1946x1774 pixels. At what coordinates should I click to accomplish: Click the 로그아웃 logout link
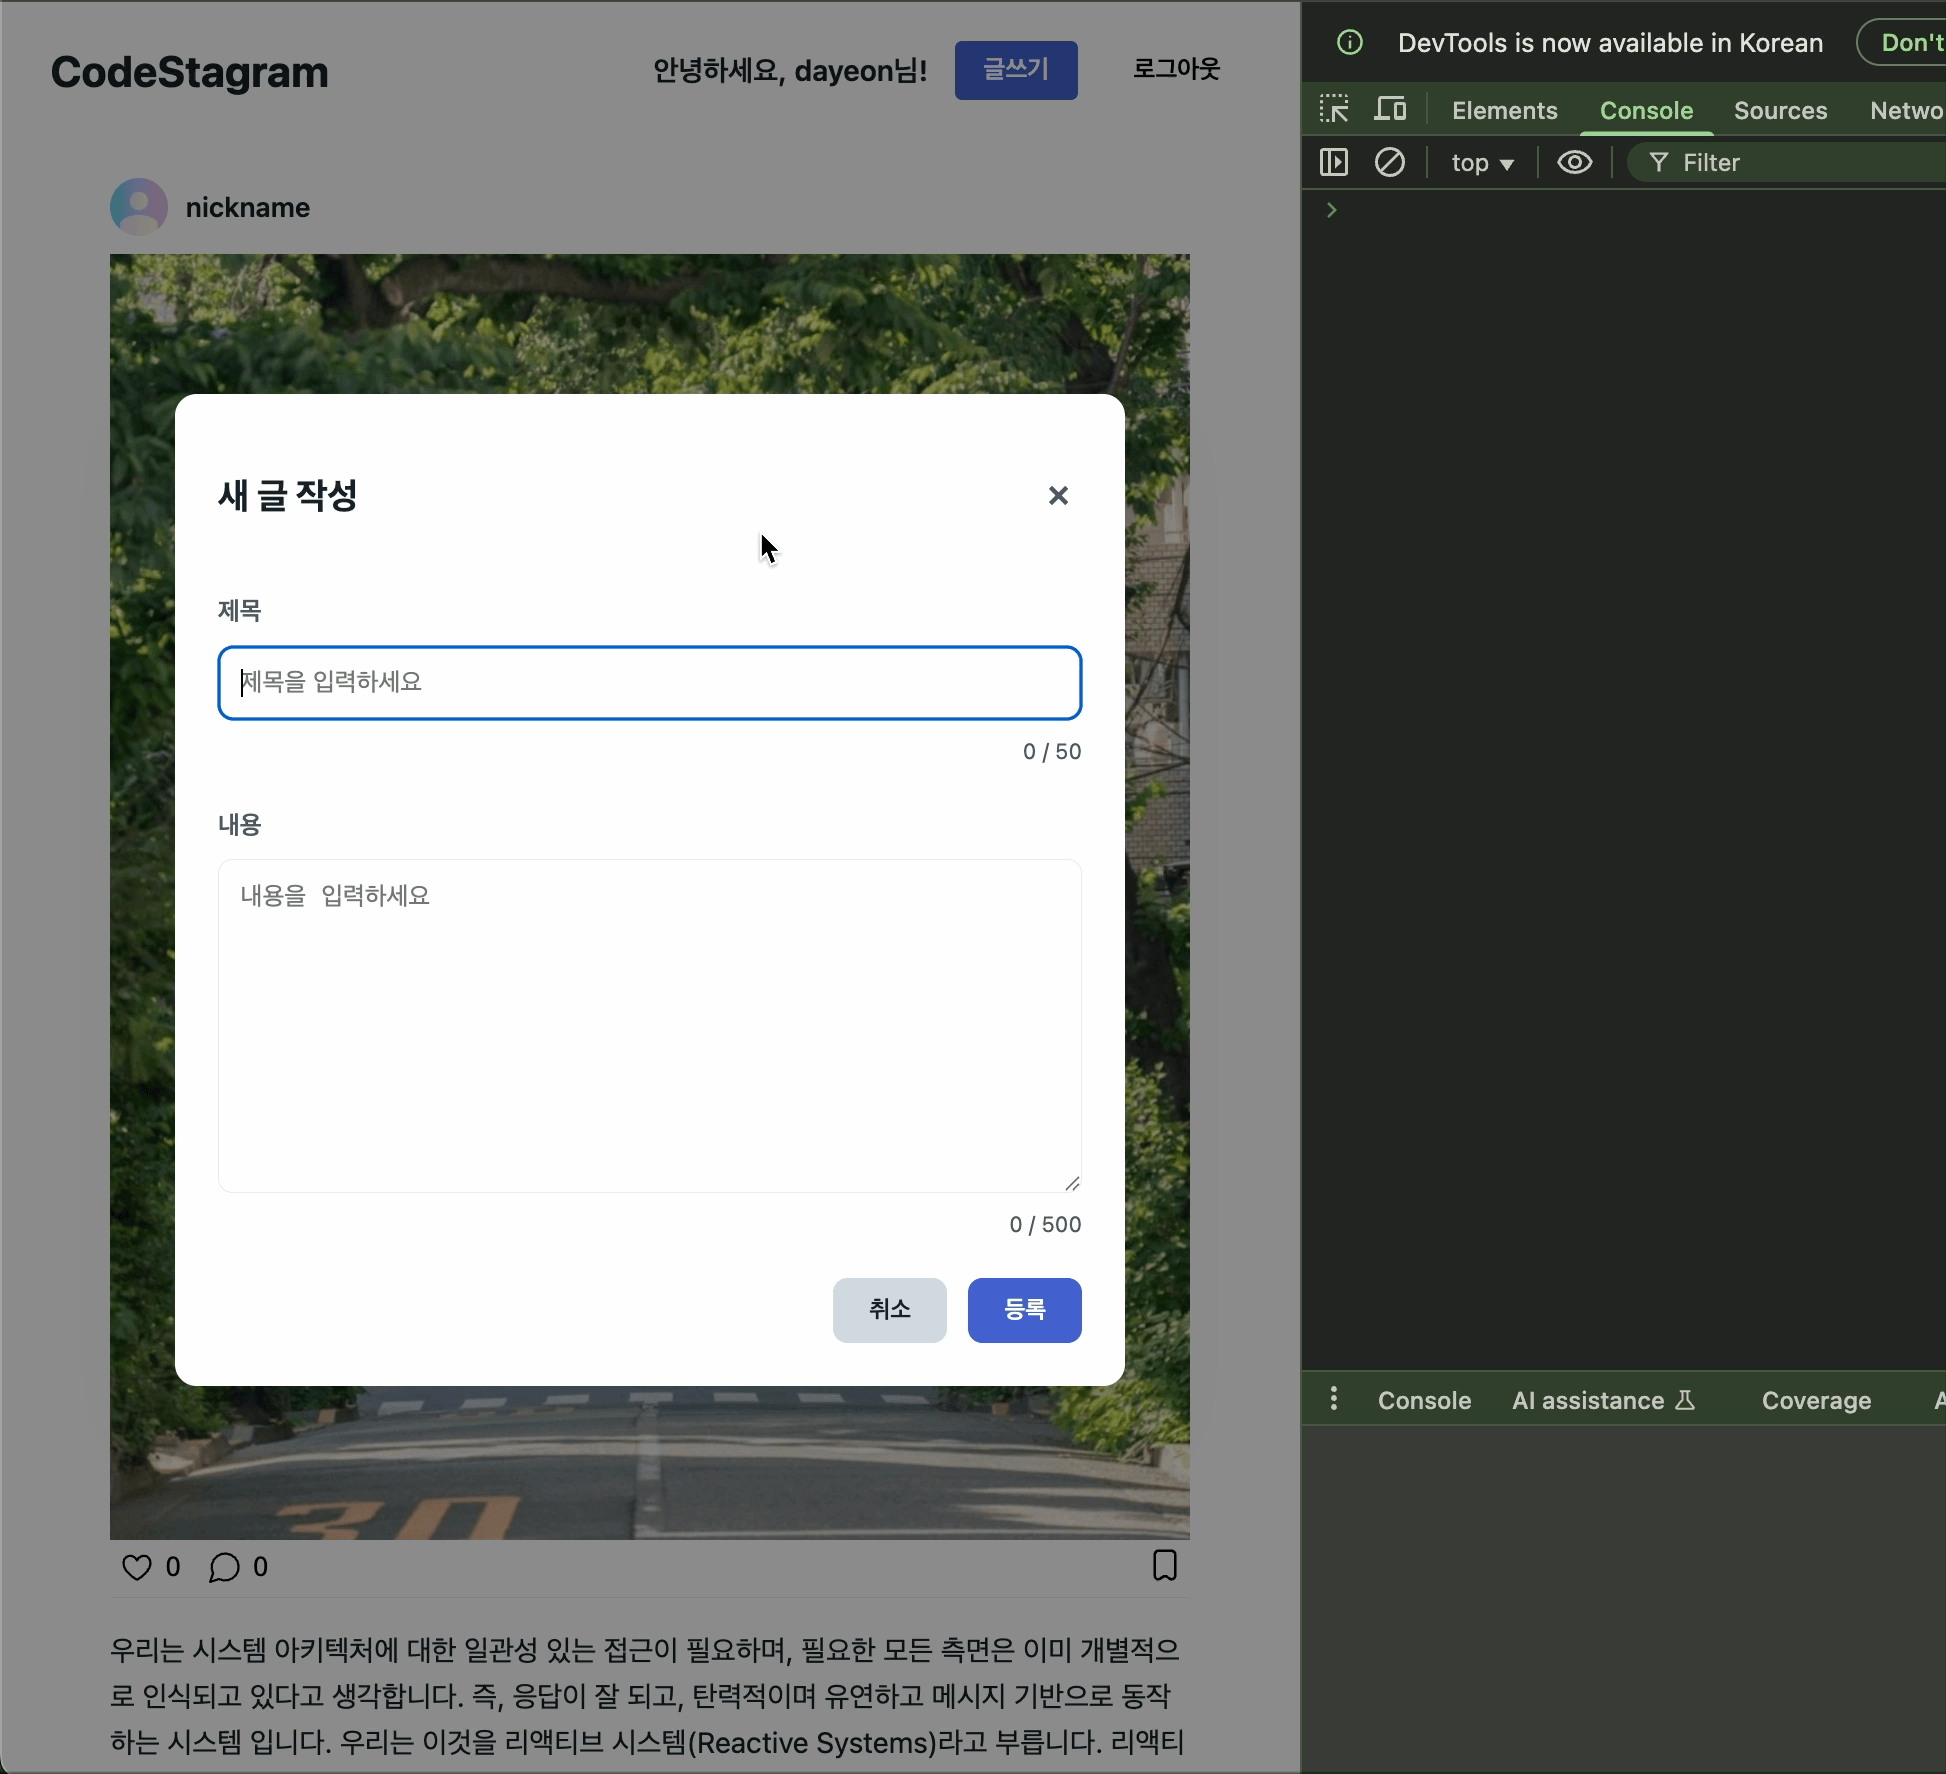tap(1176, 69)
